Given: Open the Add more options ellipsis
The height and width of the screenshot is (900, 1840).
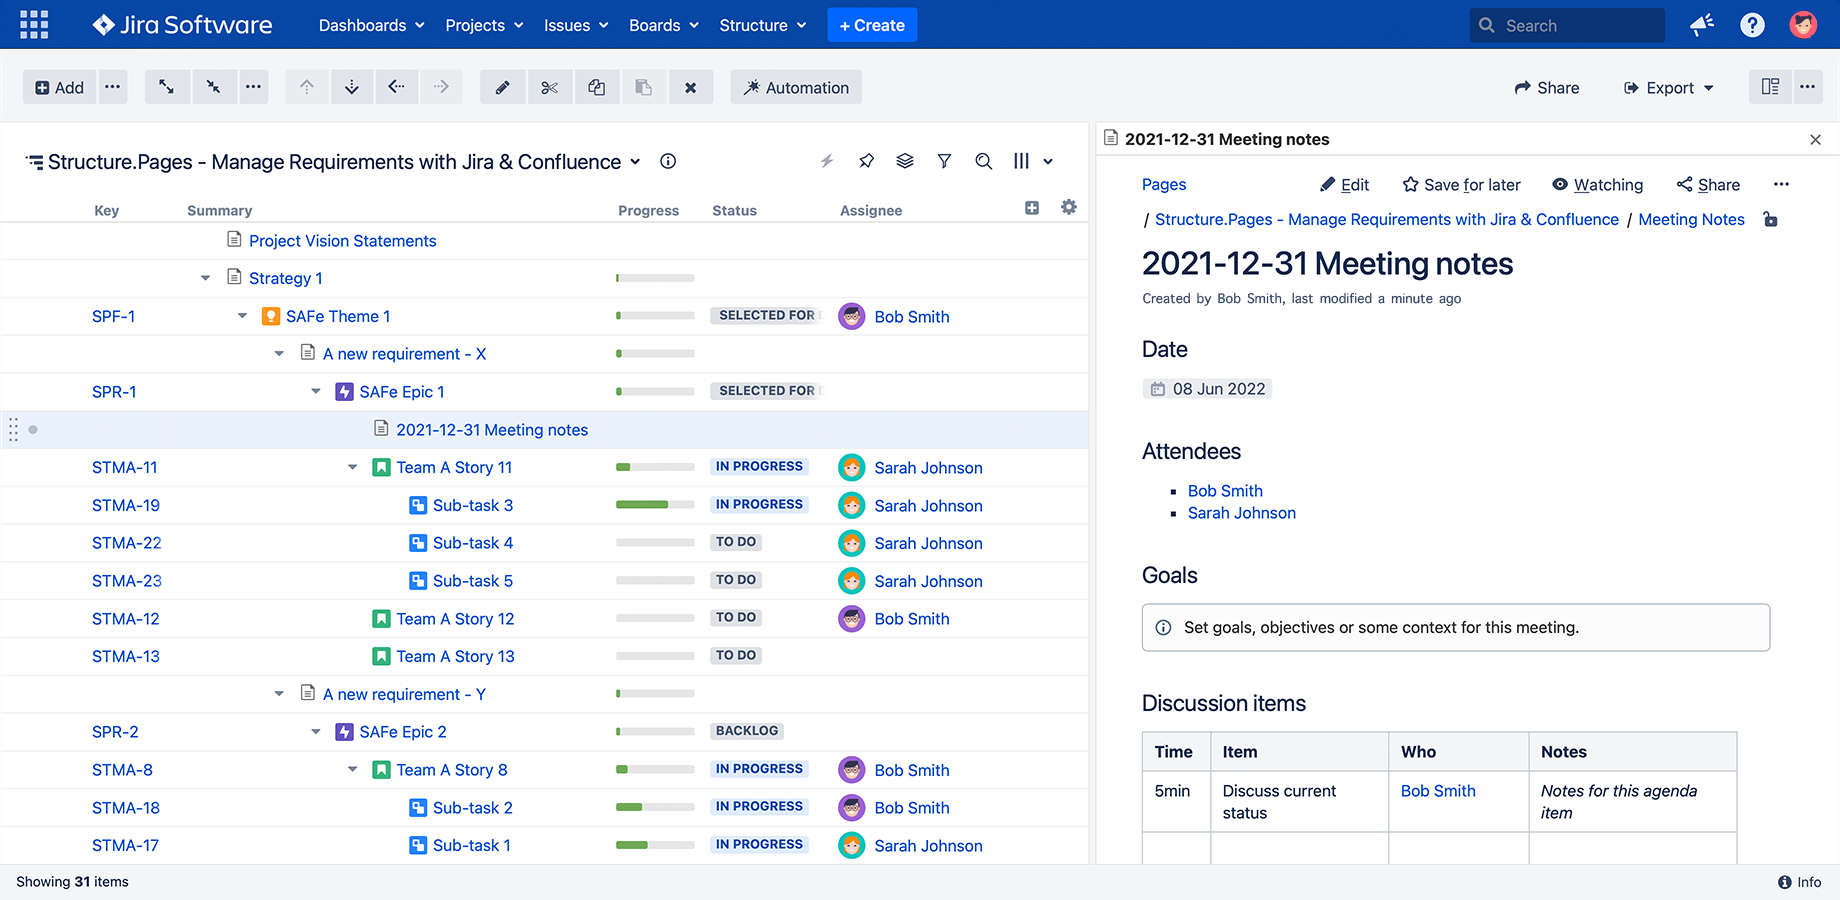Looking at the screenshot, I should point(113,87).
